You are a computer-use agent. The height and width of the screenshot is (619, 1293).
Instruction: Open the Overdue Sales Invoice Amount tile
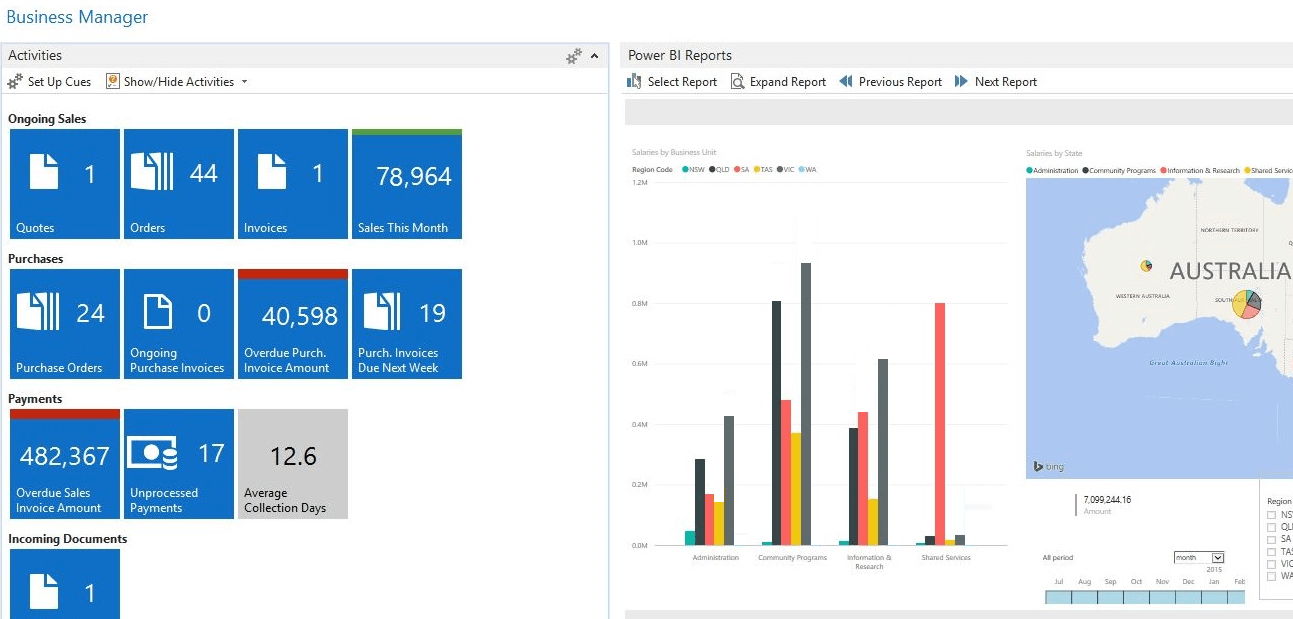[65, 464]
